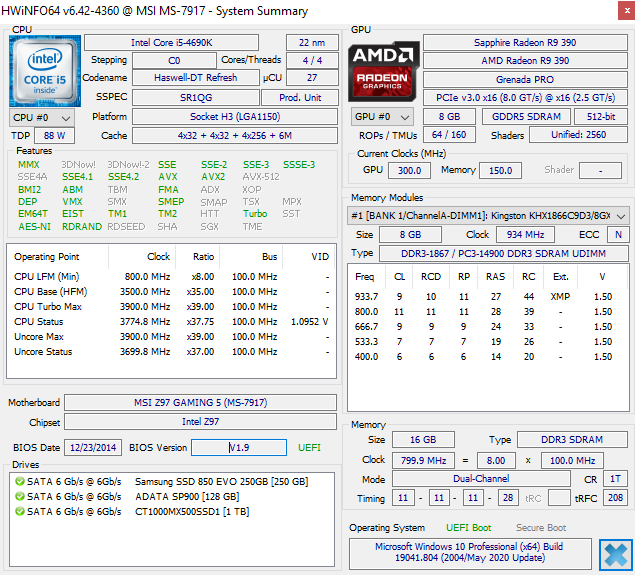Click the GPU Memory clock value 150.0
This screenshot has height=575, width=635.
coord(501,170)
